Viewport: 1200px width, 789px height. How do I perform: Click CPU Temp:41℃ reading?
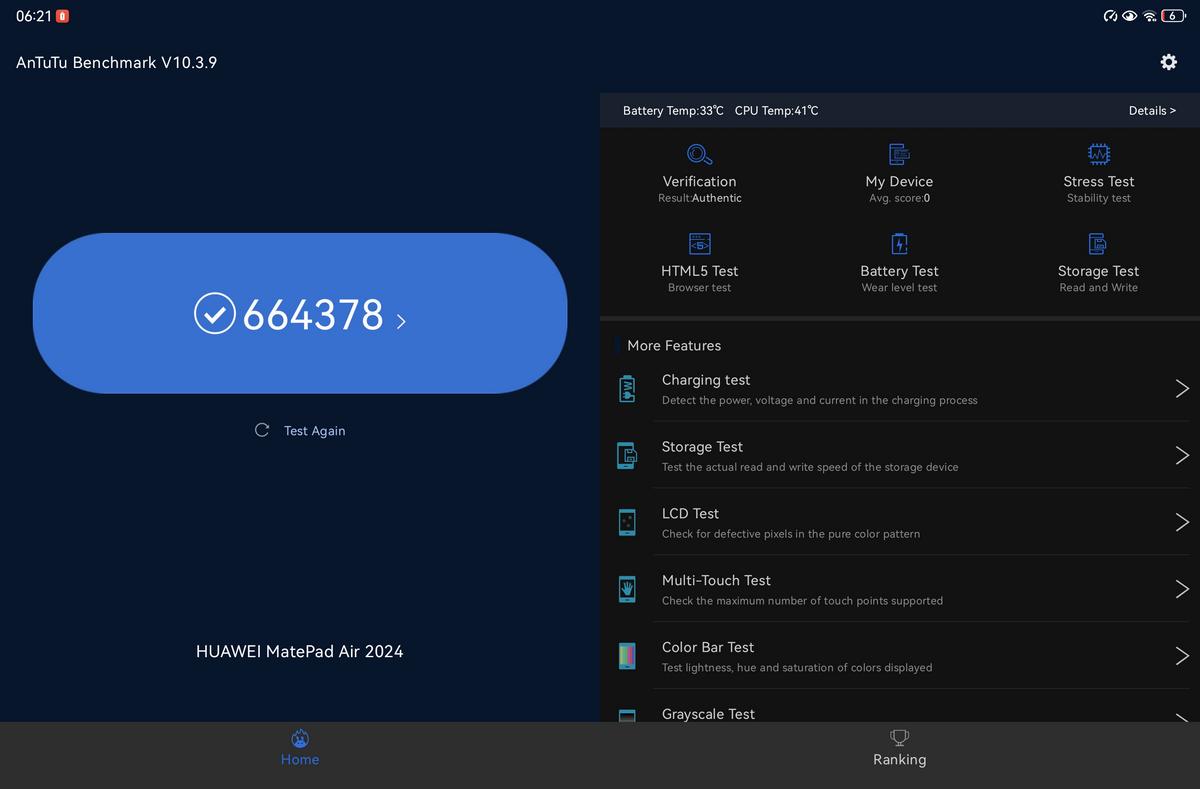(776, 110)
